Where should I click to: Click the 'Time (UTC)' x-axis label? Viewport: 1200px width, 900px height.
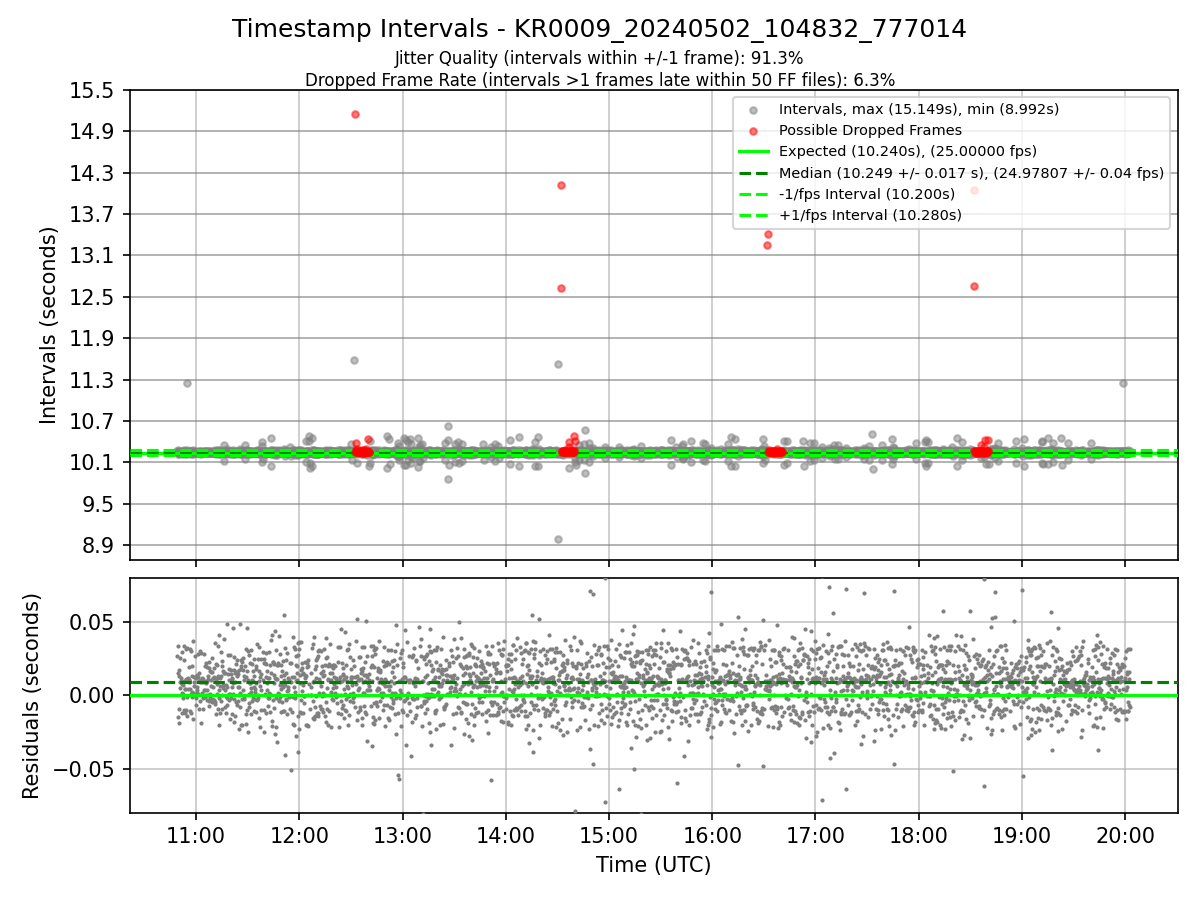[x=653, y=865]
